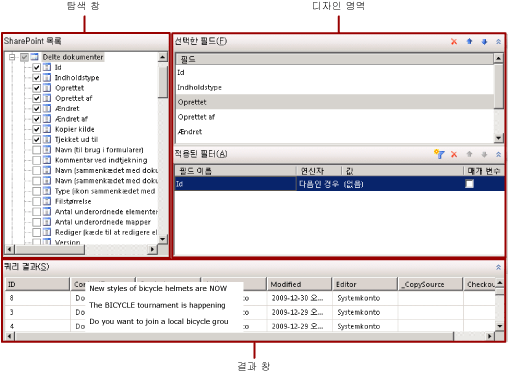Sort results by _CopySource column header

coord(430,285)
